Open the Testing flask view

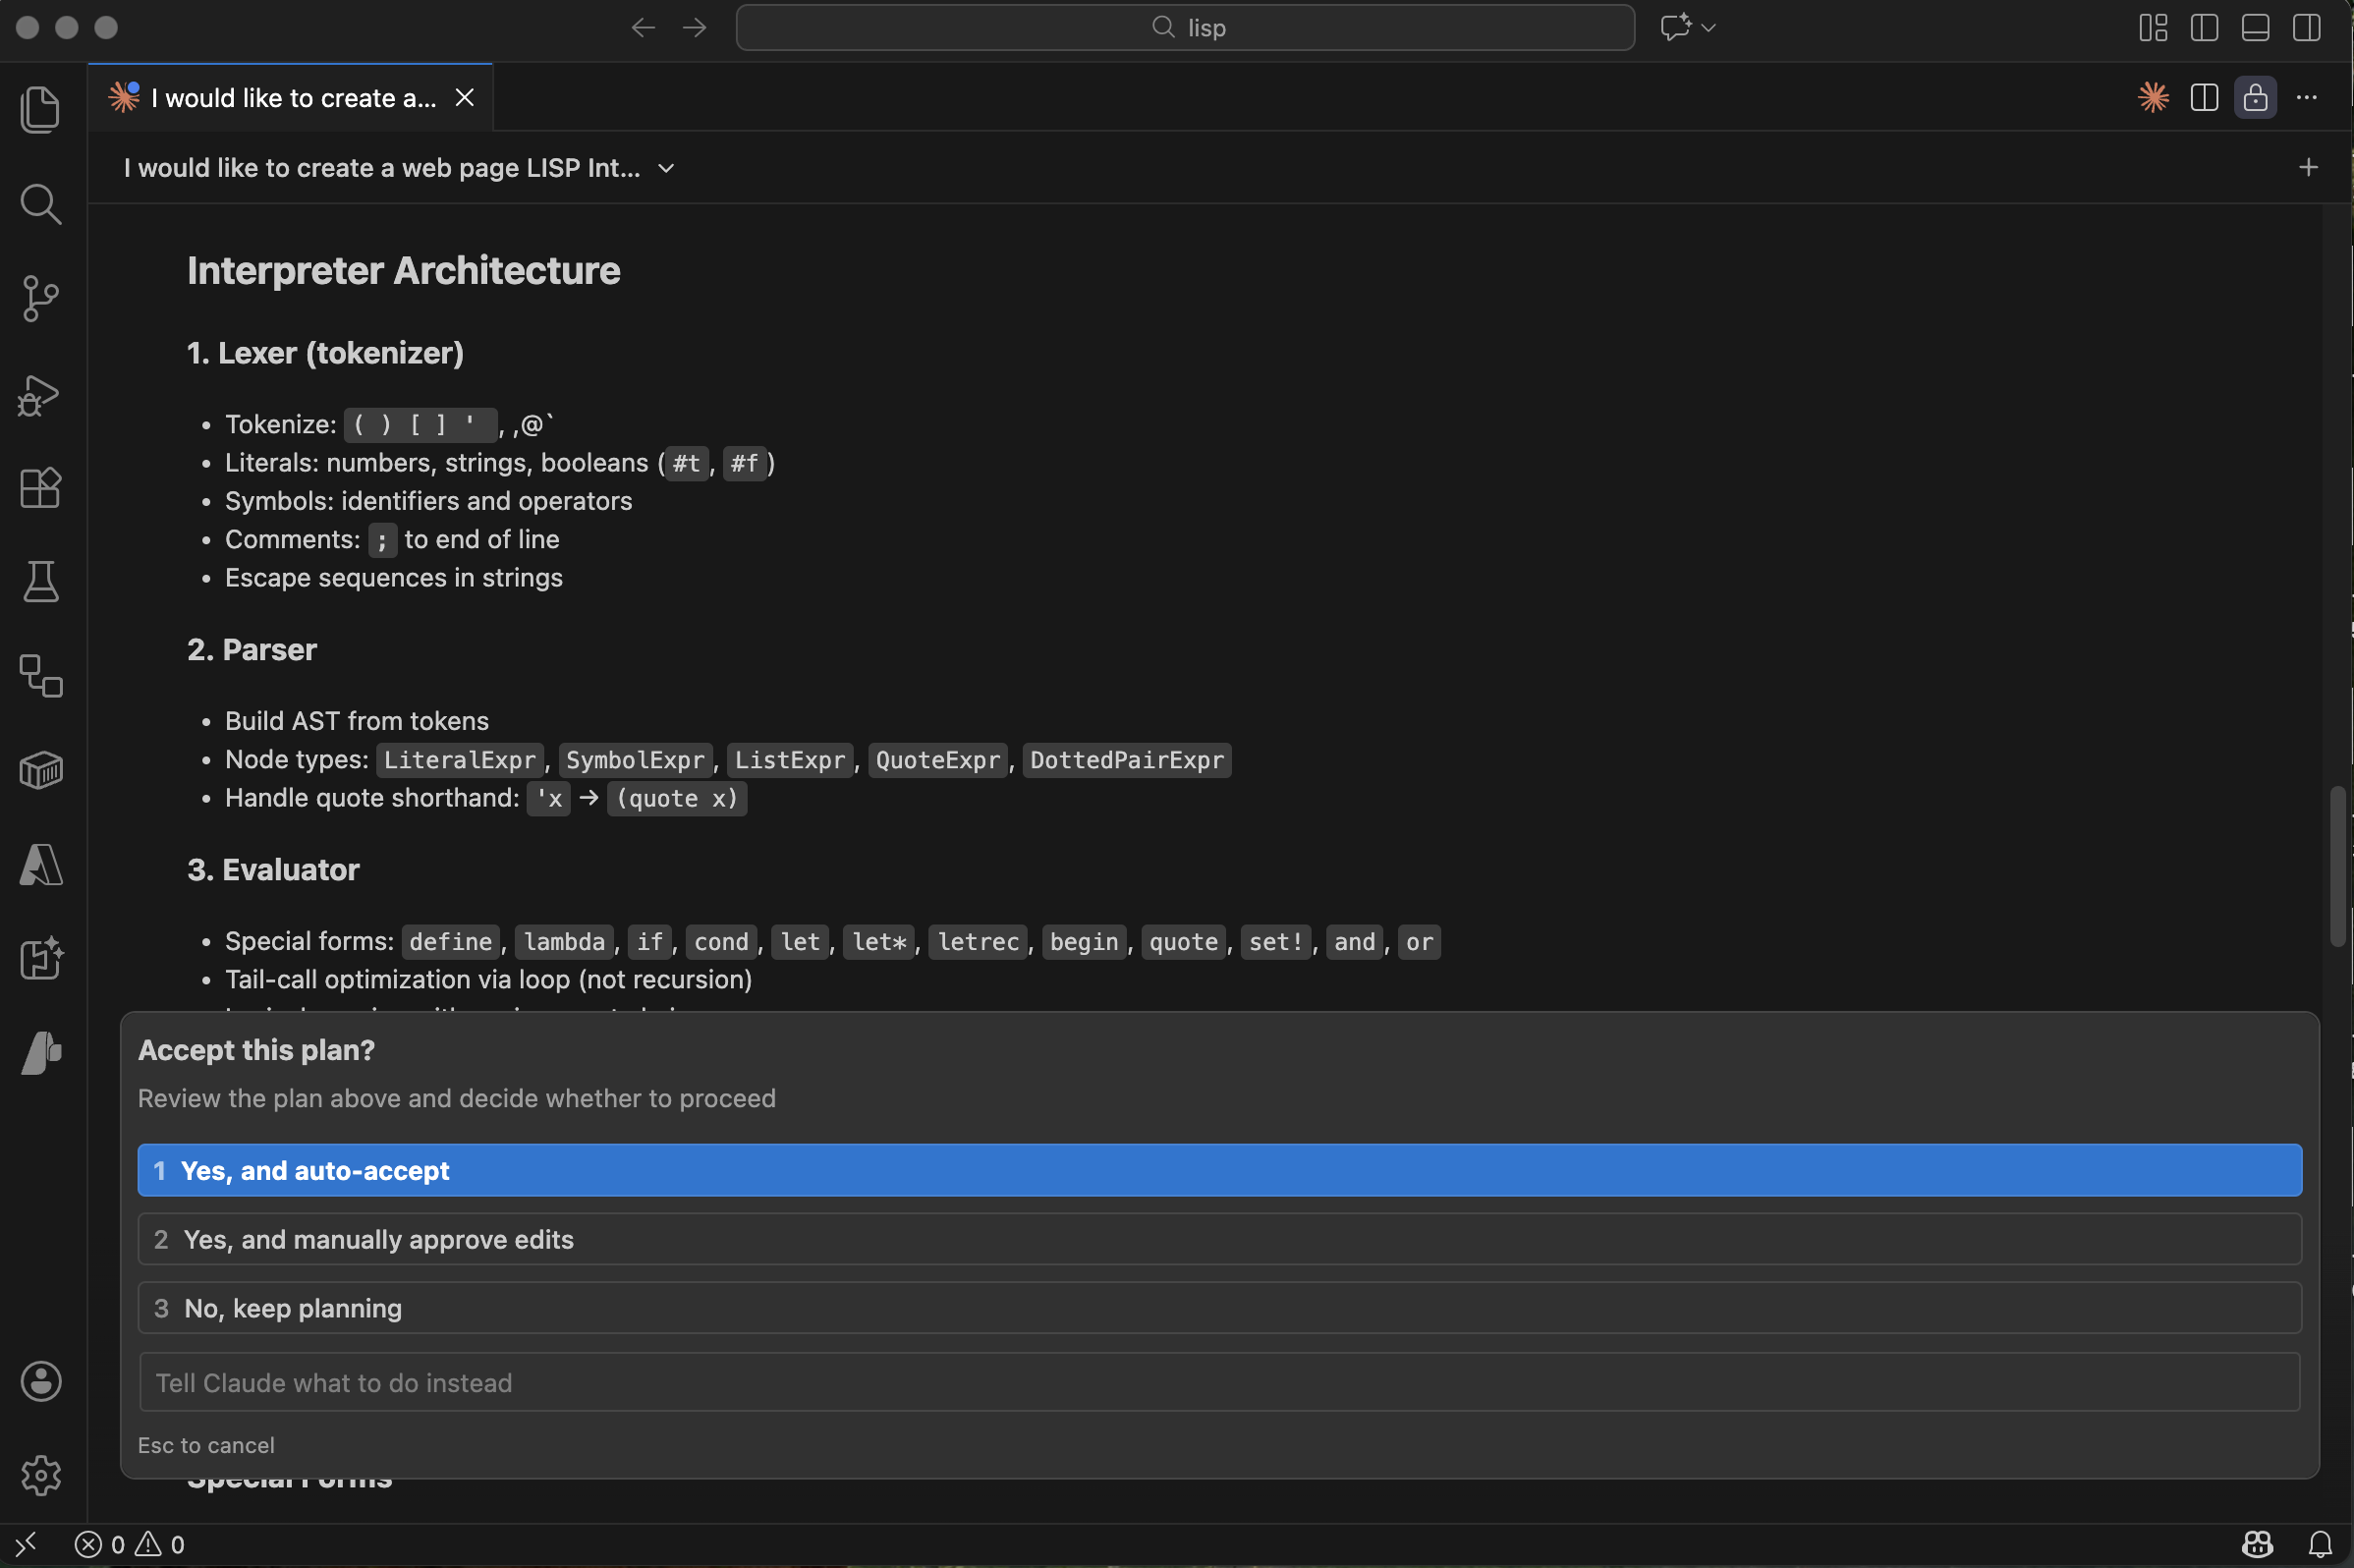click(40, 581)
